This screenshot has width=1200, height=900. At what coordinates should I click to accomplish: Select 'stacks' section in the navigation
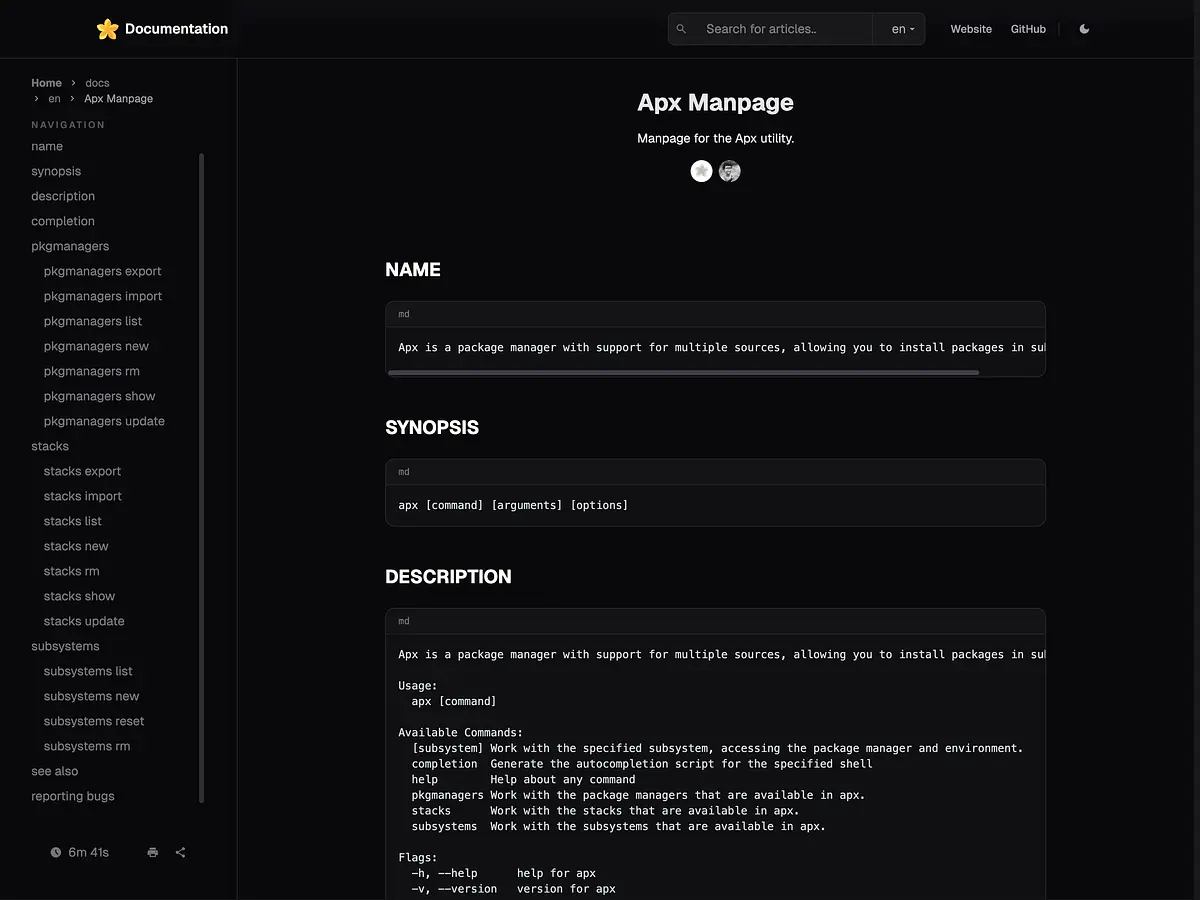tap(50, 446)
